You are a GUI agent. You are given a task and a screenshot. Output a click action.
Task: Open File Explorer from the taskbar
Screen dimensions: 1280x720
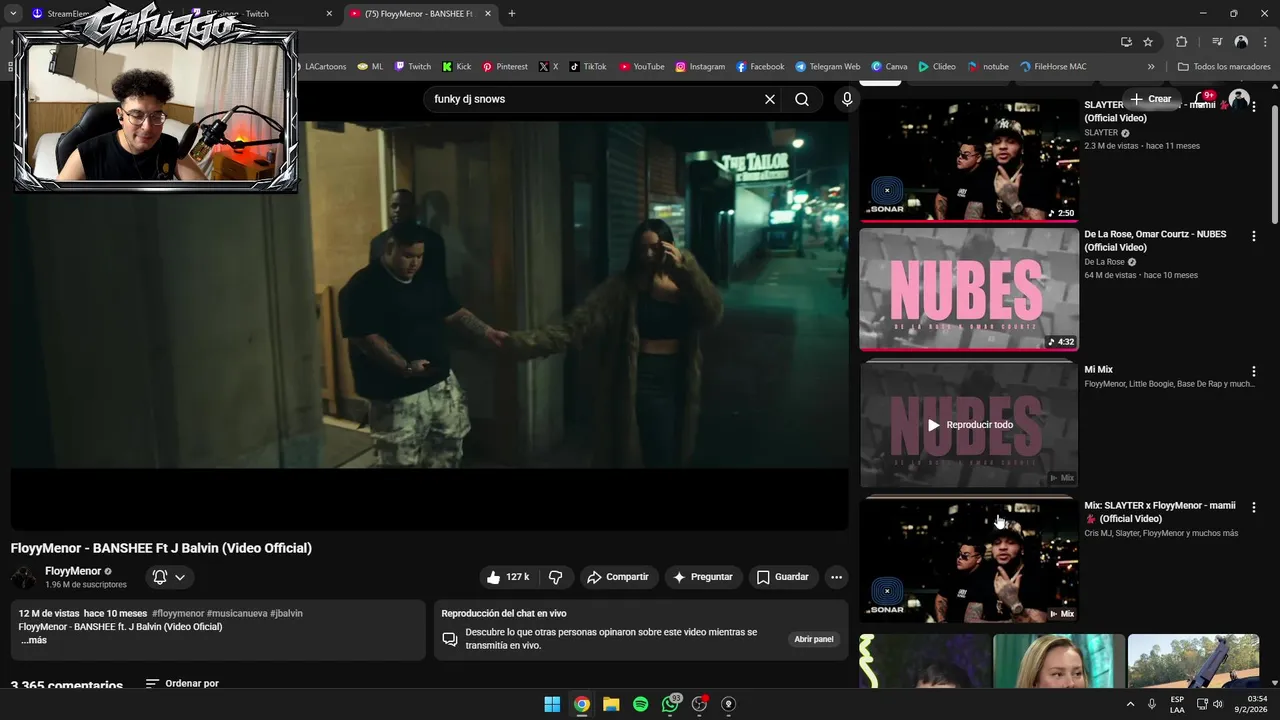(611, 704)
